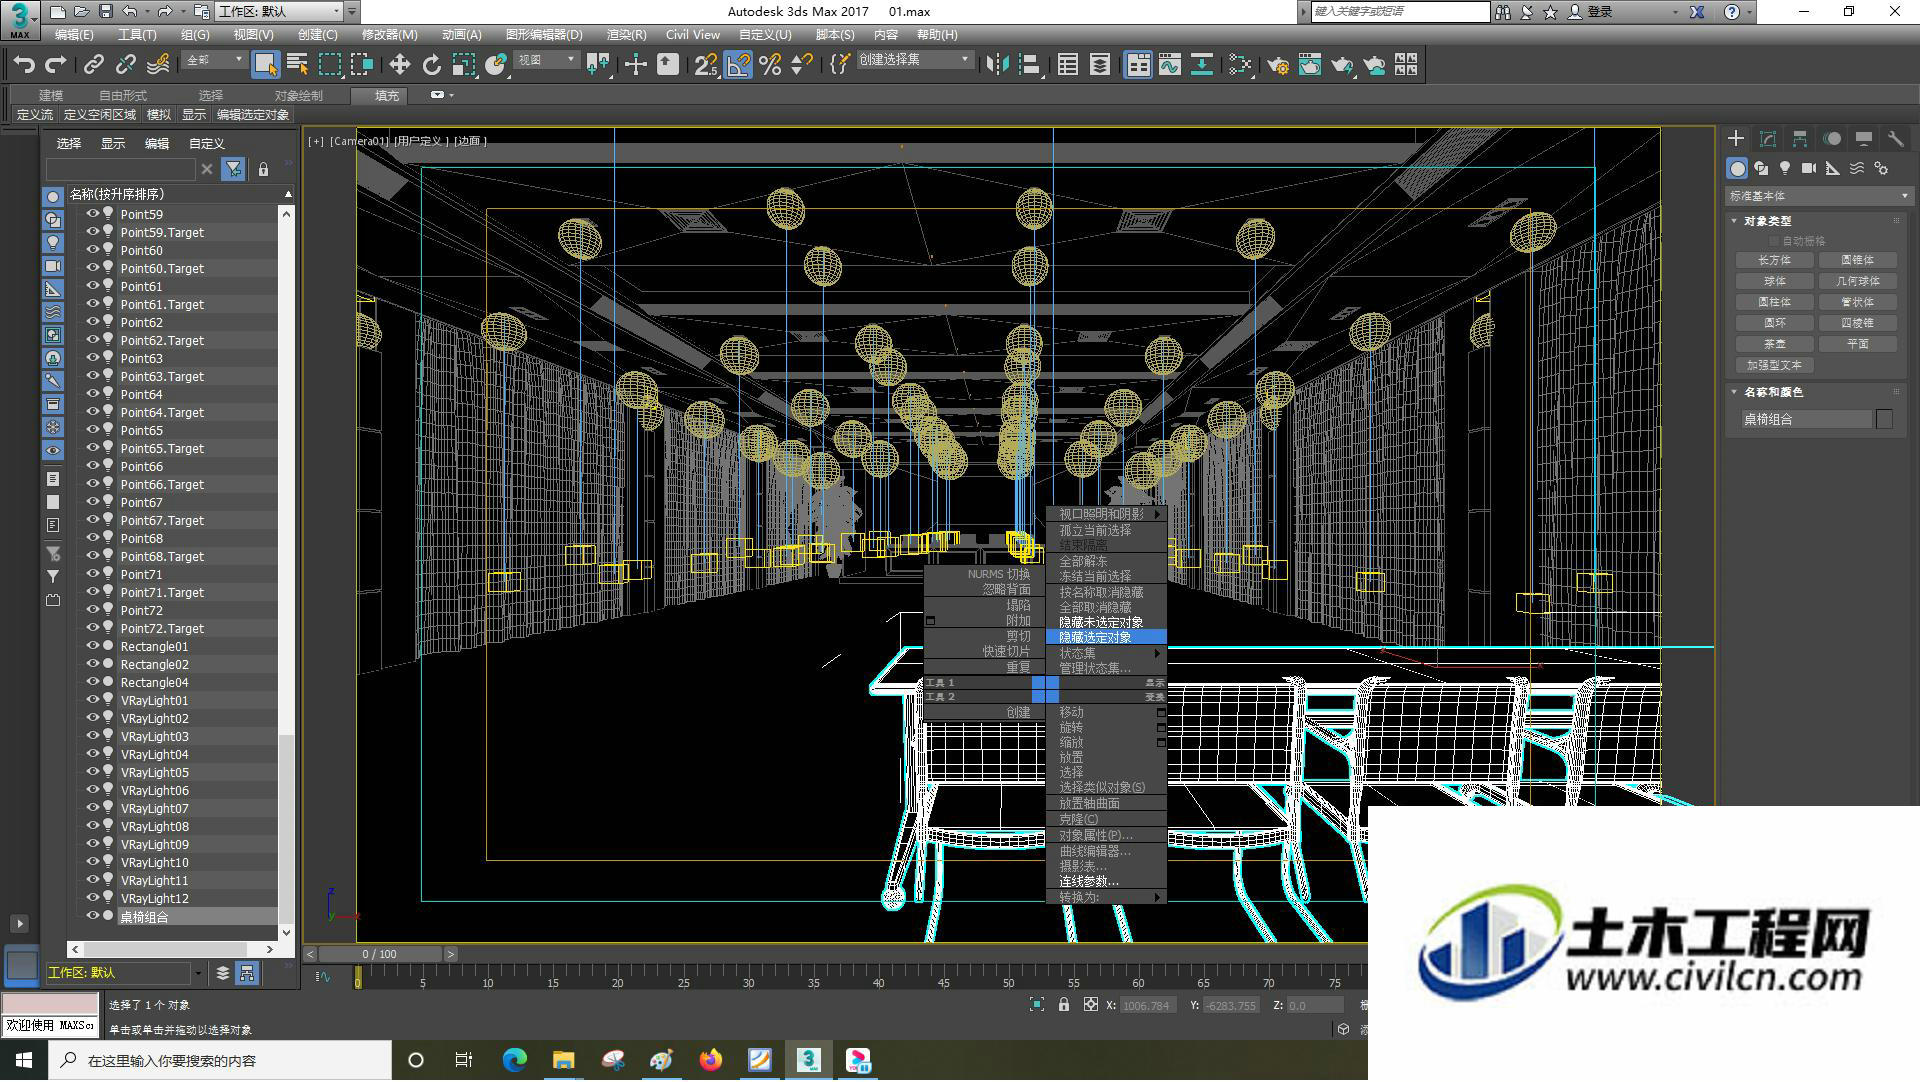Click the Undo arrow in main toolbar
Image resolution: width=1920 pixels, height=1082 pixels.
click(x=24, y=65)
